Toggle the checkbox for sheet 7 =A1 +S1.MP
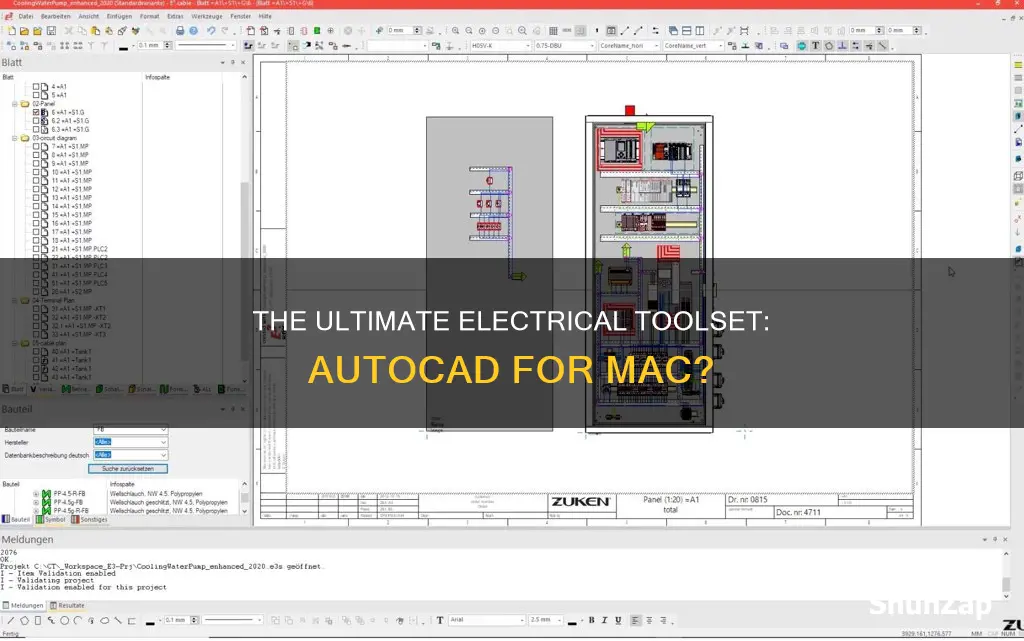The width and height of the screenshot is (1024, 641). [x=36, y=147]
